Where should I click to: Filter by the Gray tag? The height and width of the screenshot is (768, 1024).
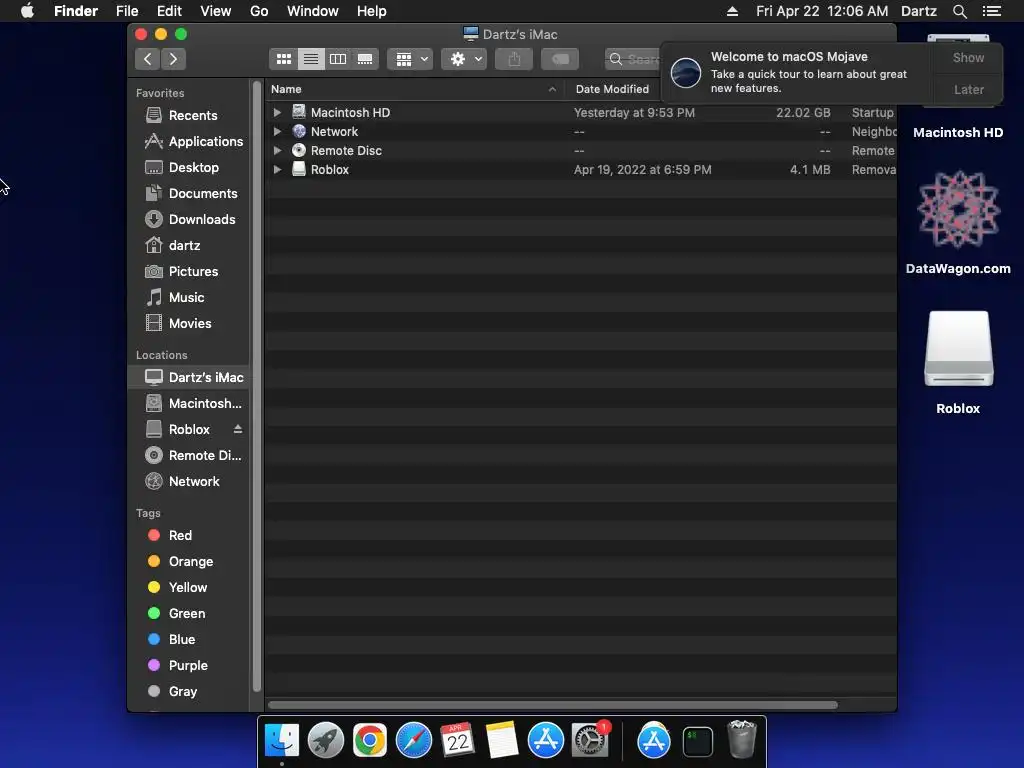point(188,692)
